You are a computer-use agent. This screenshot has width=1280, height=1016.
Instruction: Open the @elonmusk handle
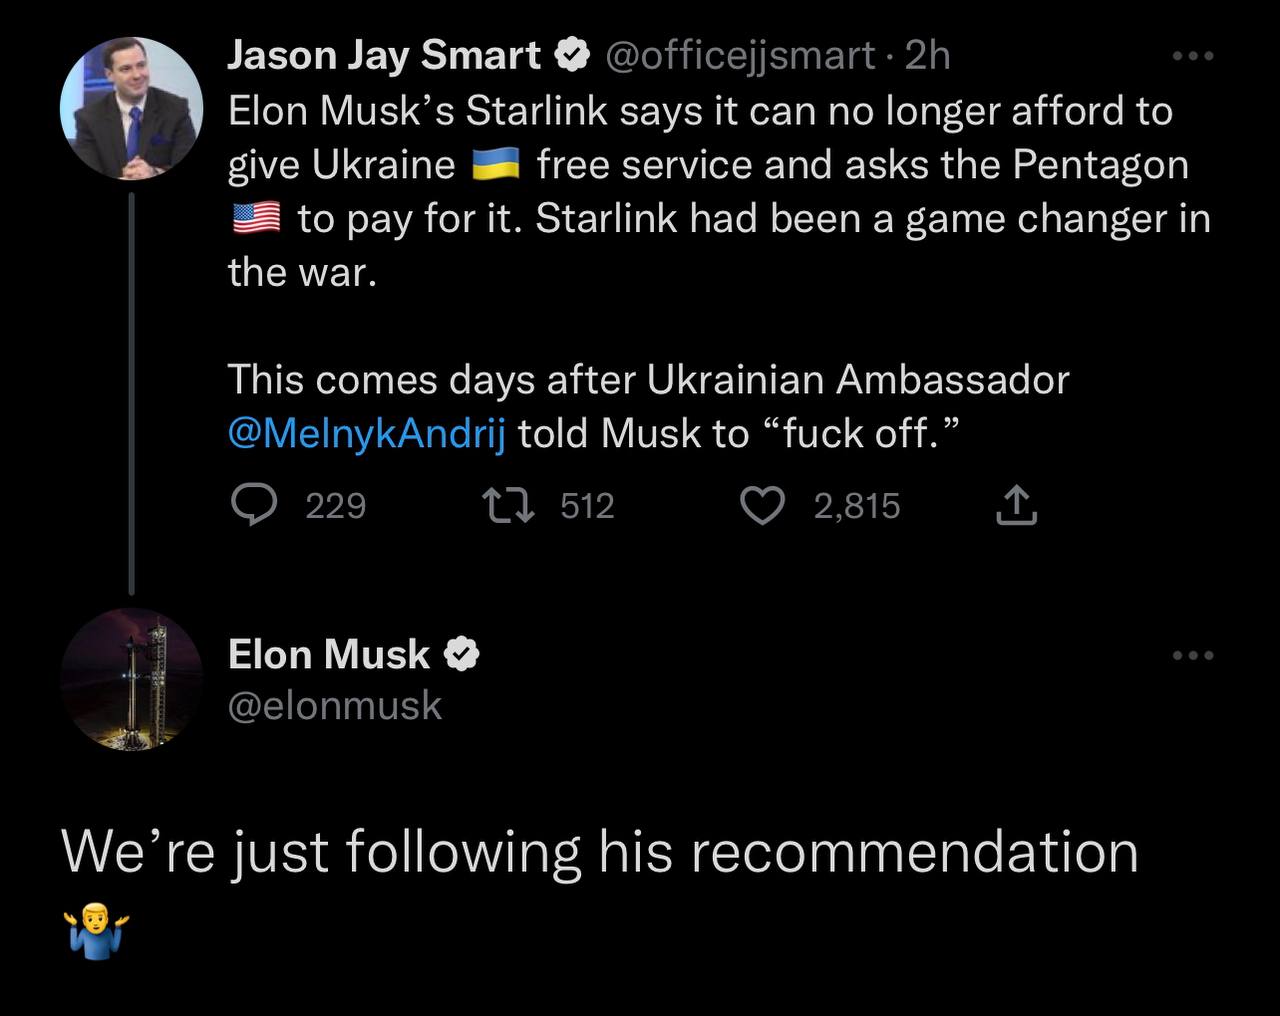point(334,706)
